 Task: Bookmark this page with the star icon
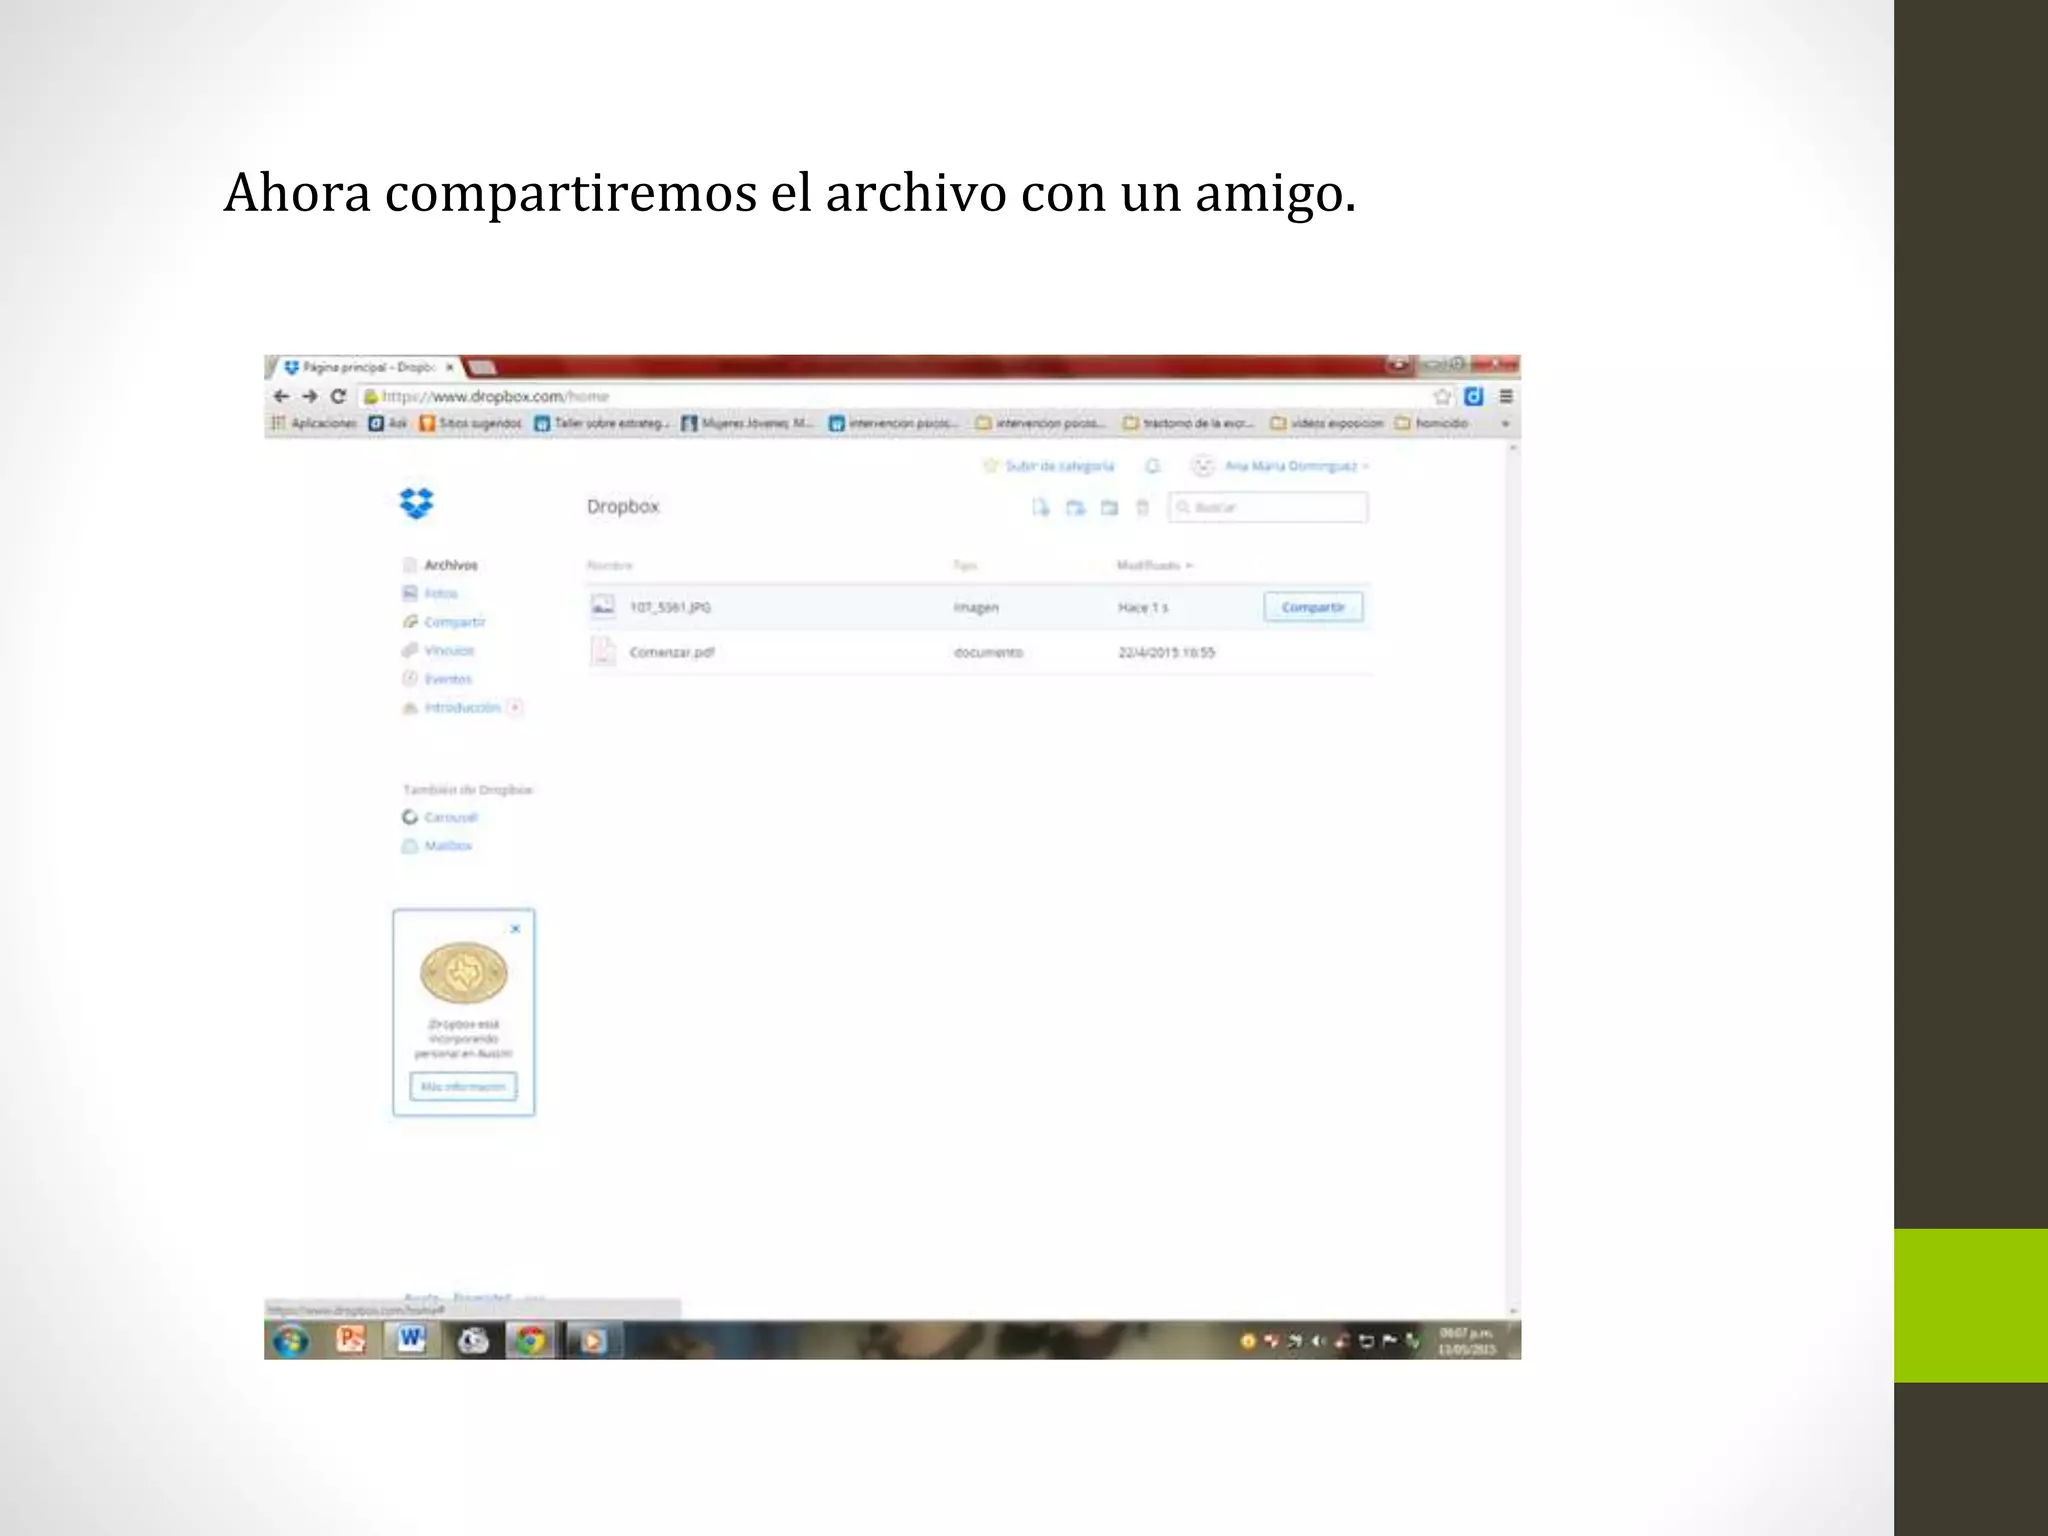[x=1442, y=396]
